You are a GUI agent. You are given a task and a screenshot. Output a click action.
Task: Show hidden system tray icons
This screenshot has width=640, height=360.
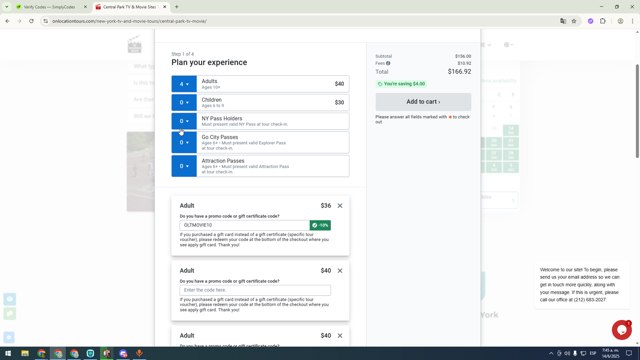551,353
